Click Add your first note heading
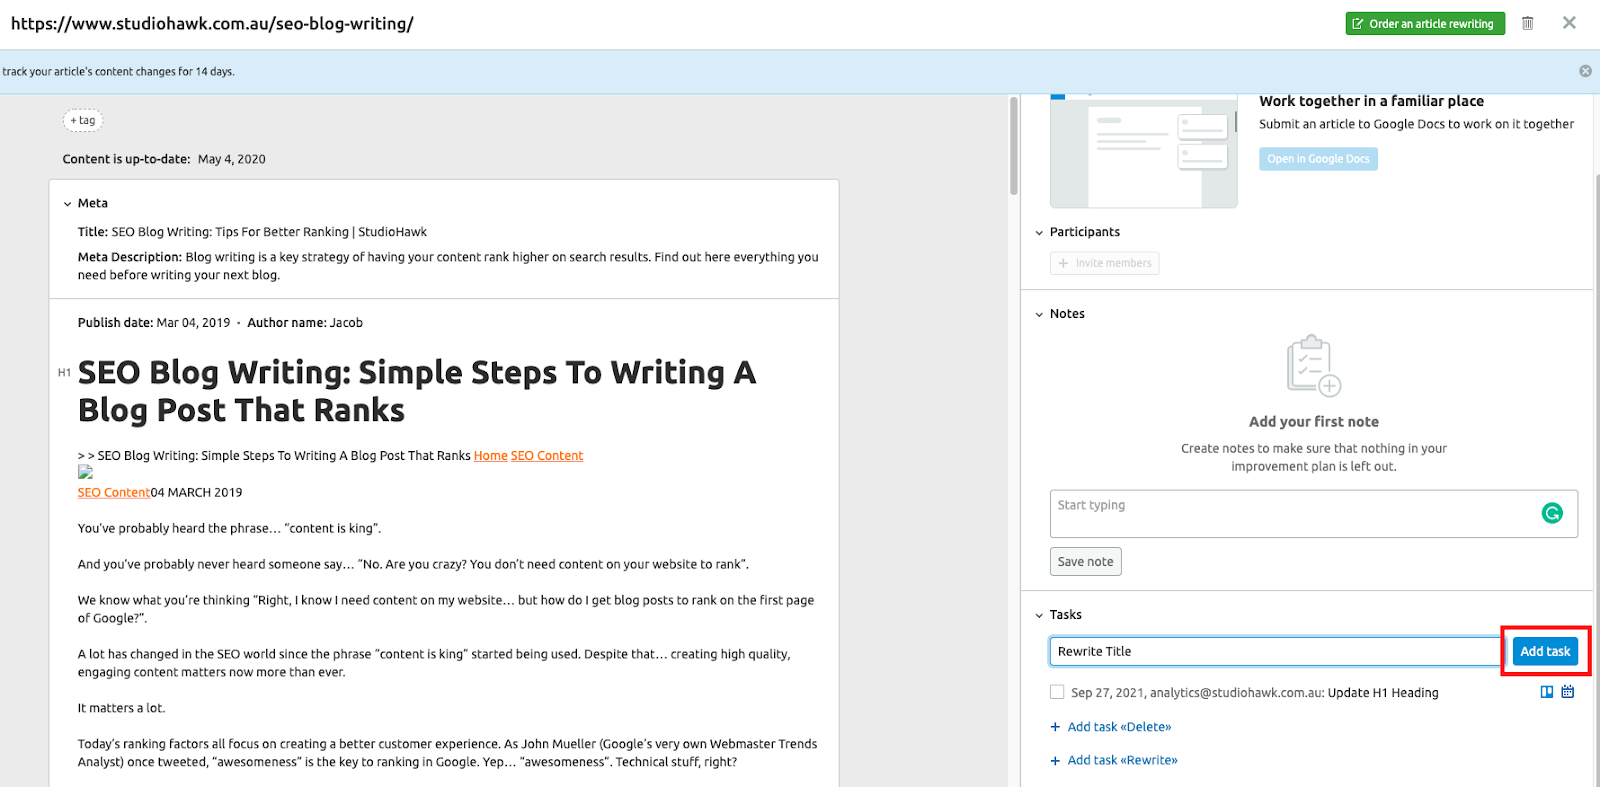 1314,422
